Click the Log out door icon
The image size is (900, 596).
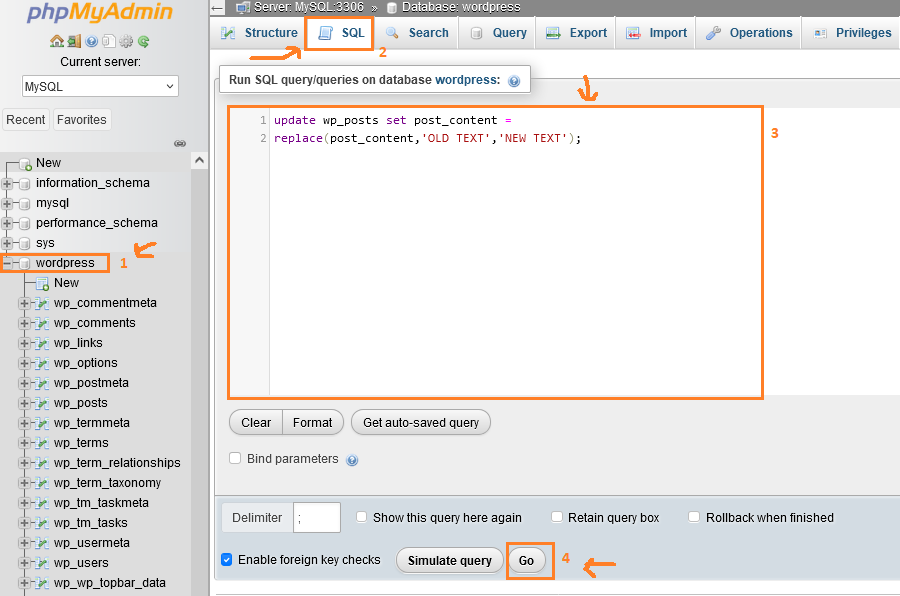74,41
